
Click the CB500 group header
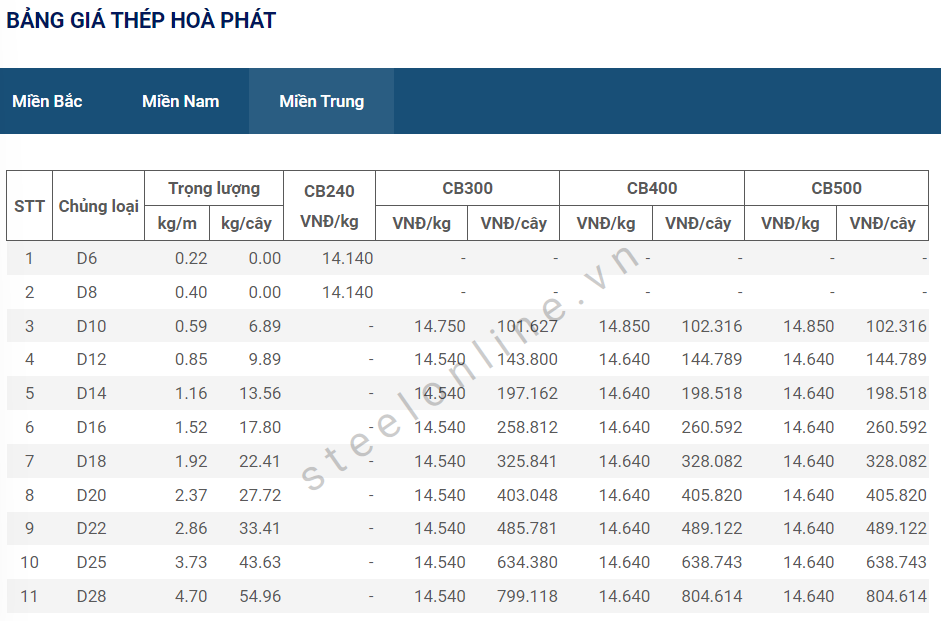coord(837,188)
